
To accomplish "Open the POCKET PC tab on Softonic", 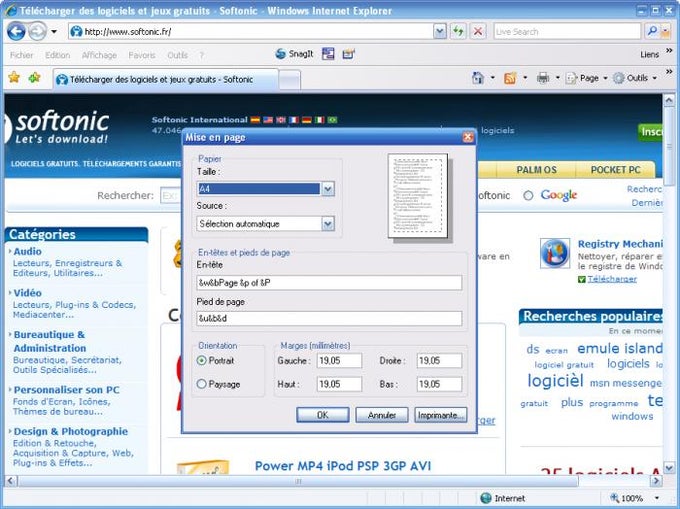I will click(x=615, y=170).
